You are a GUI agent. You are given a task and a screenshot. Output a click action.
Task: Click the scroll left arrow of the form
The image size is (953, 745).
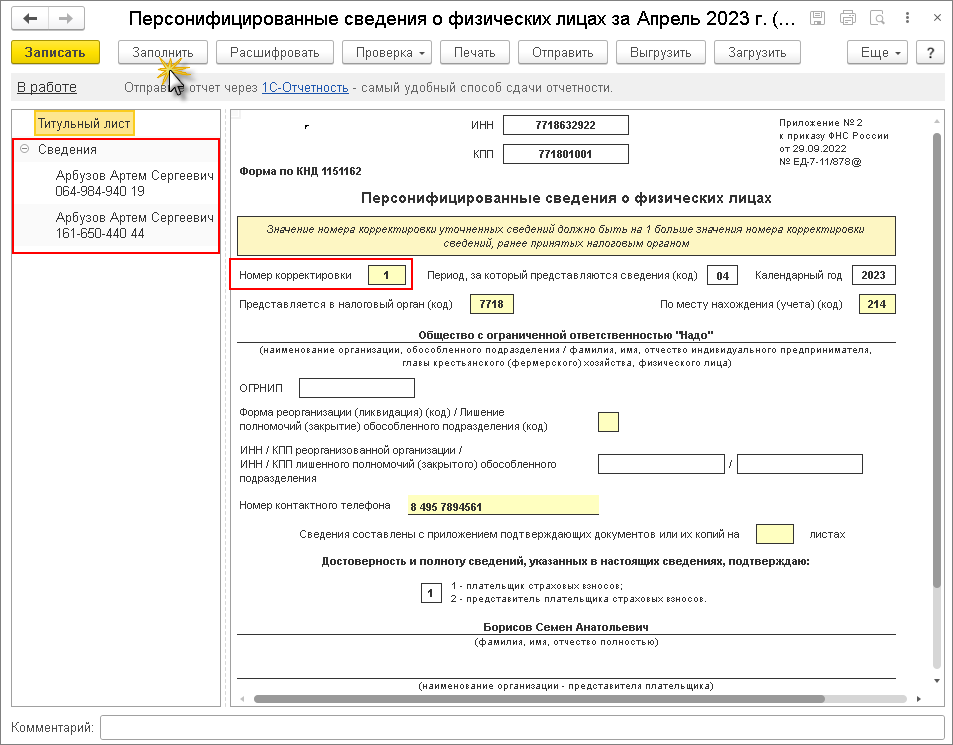tap(243, 699)
